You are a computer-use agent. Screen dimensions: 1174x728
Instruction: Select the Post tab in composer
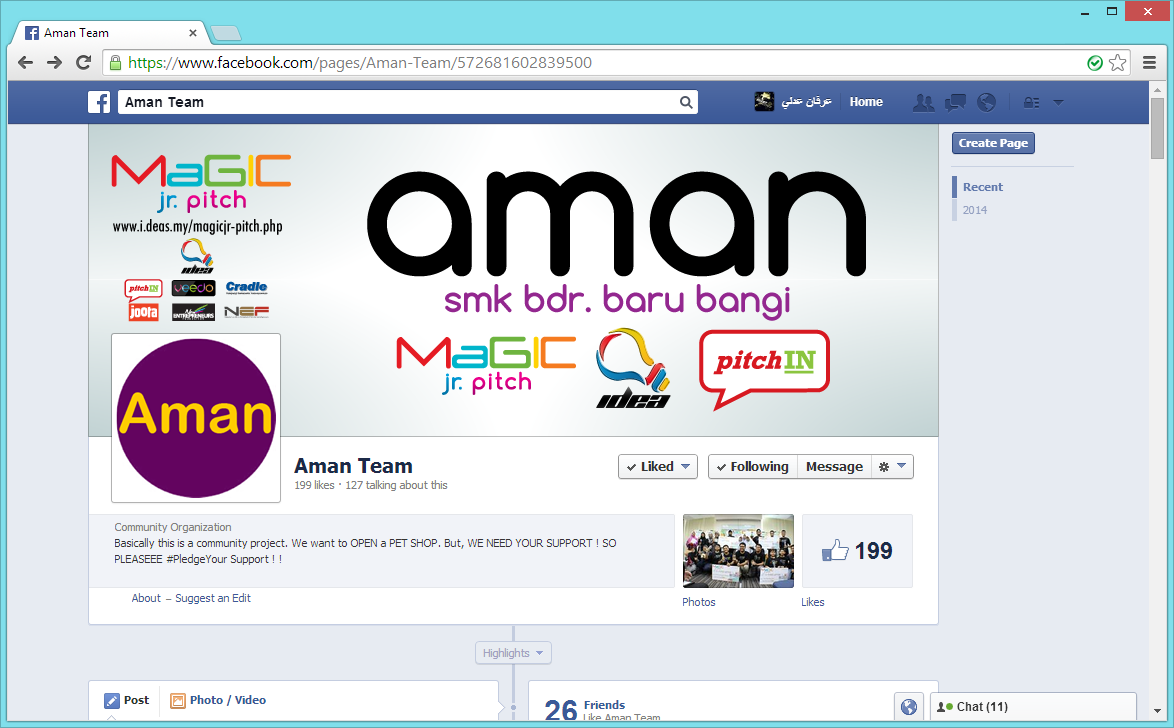[x=127, y=700]
